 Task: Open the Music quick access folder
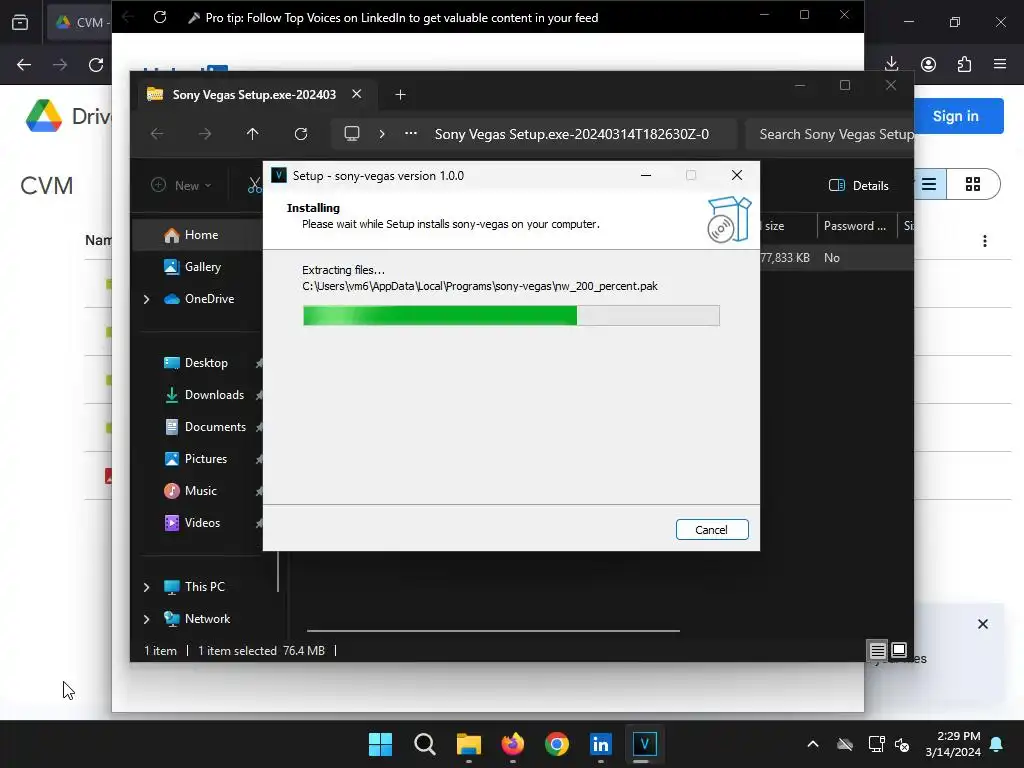(x=190, y=491)
